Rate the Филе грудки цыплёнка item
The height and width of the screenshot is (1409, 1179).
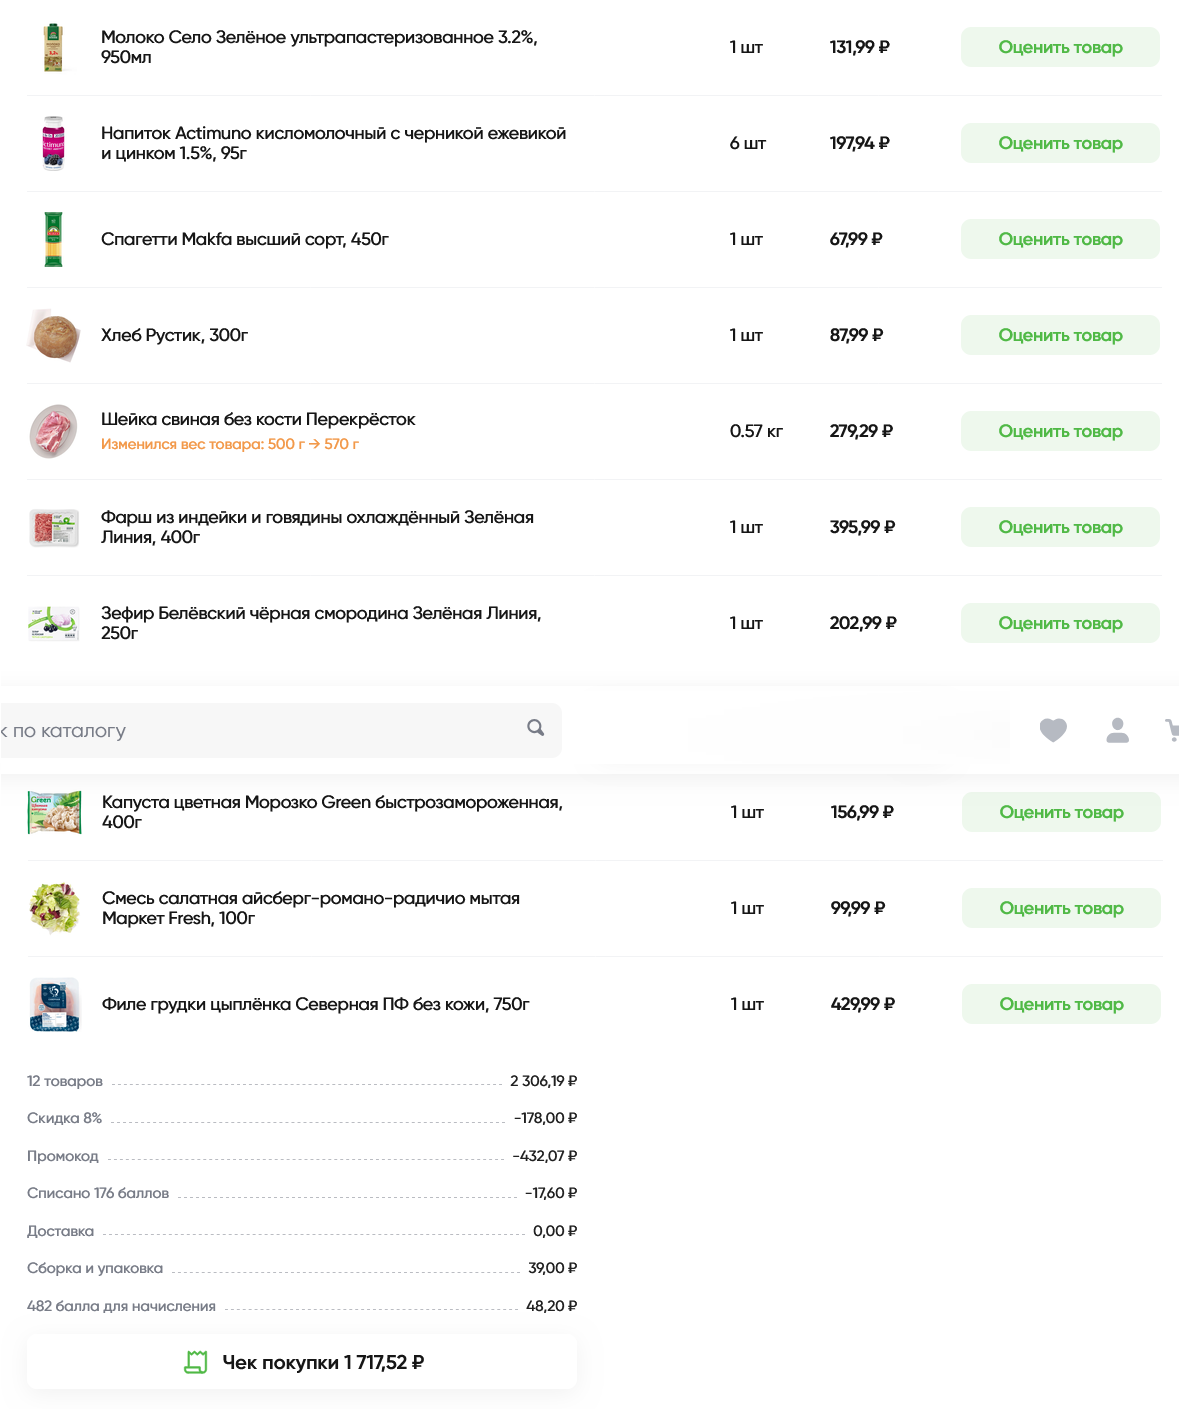(1061, 1004)
